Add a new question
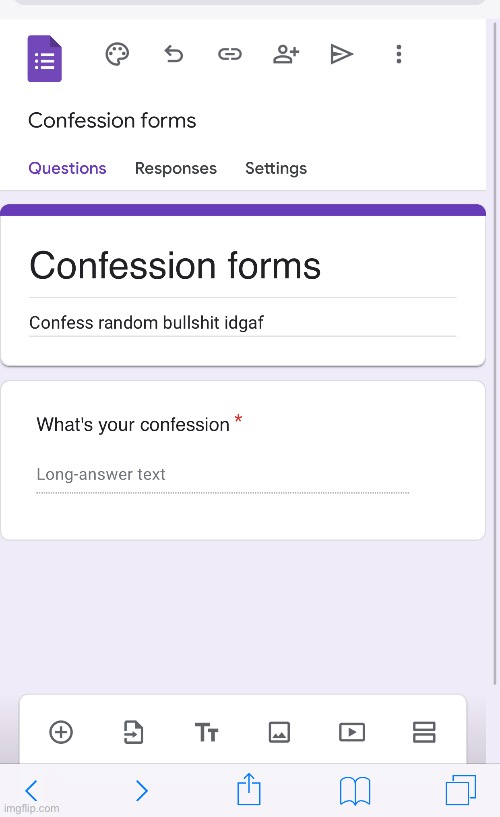The width and height of the screenshot is (500, 817). click(x=61, y=732)
